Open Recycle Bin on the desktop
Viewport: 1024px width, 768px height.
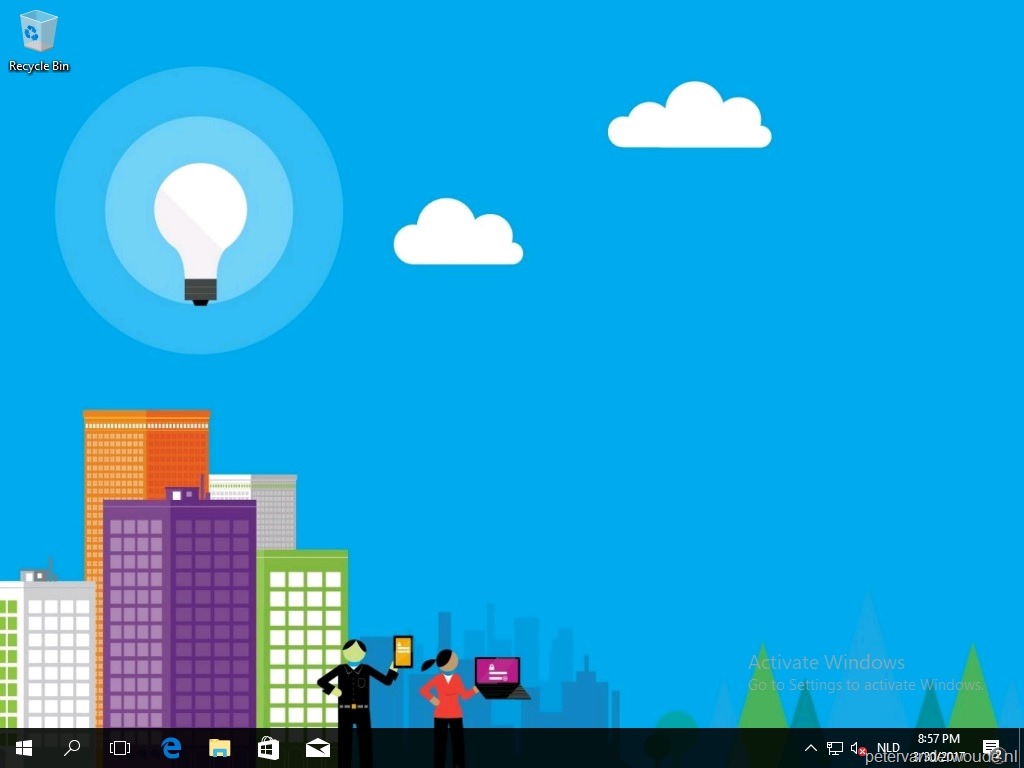click(38, 32)
